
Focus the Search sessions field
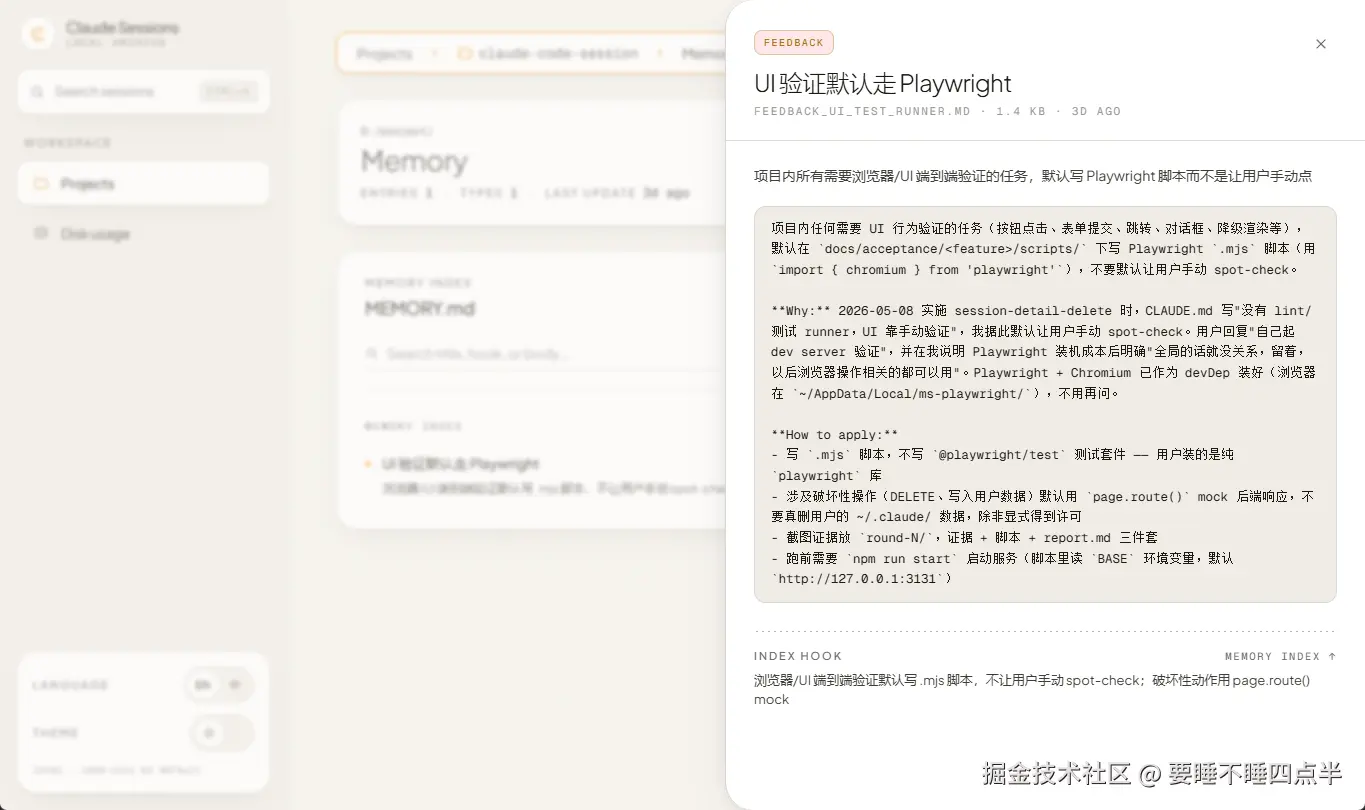(x=143, y=92)
